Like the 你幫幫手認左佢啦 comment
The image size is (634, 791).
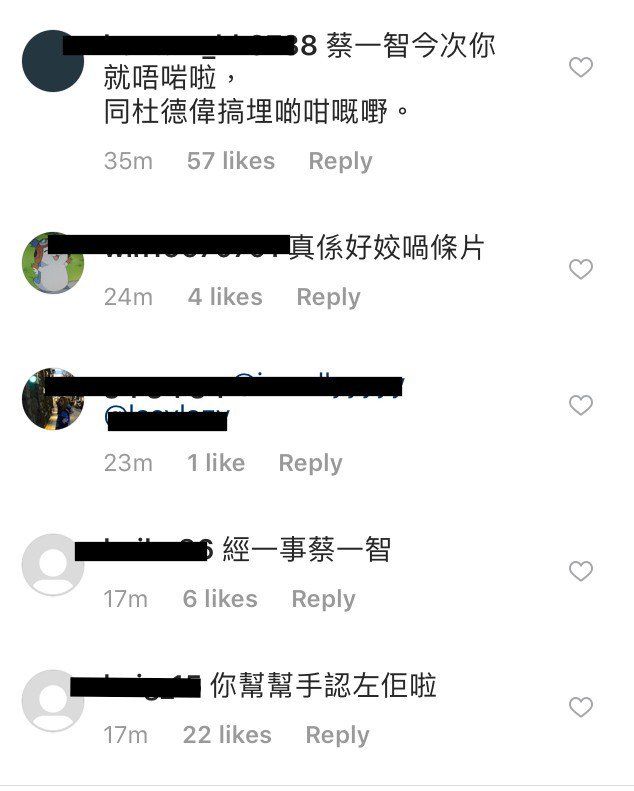[x=581, y=707]
